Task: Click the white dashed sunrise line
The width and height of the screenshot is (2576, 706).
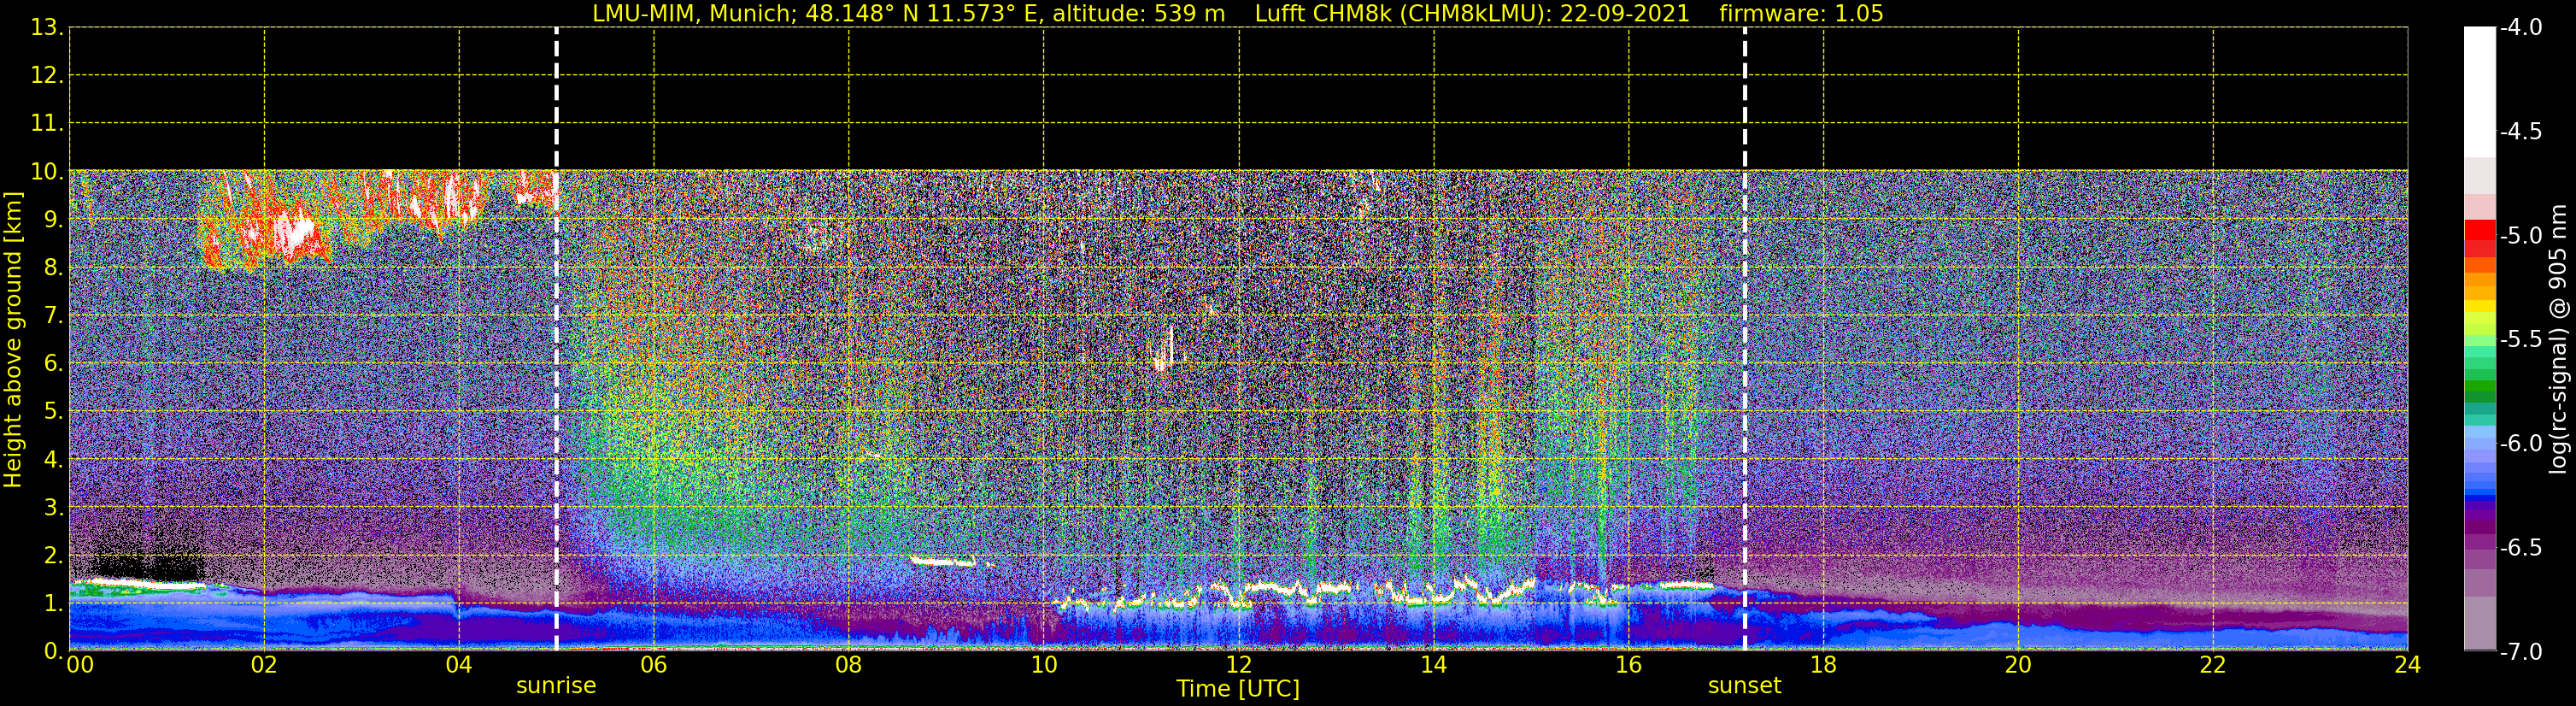Action: 556,339
